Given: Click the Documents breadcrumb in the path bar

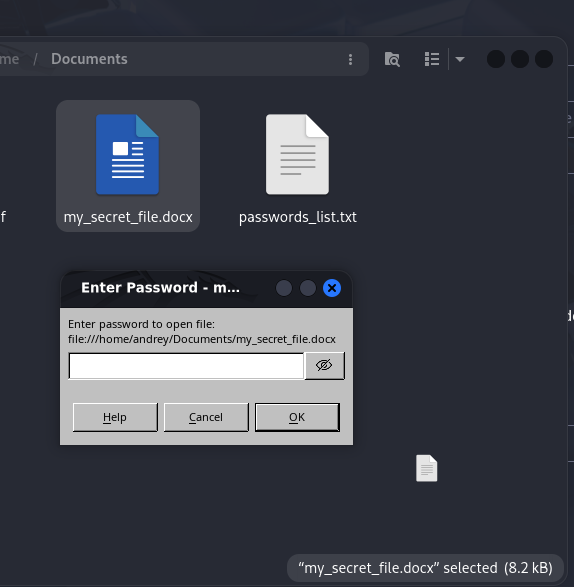Looking at the screenshot, I should (x=89, y=59).
